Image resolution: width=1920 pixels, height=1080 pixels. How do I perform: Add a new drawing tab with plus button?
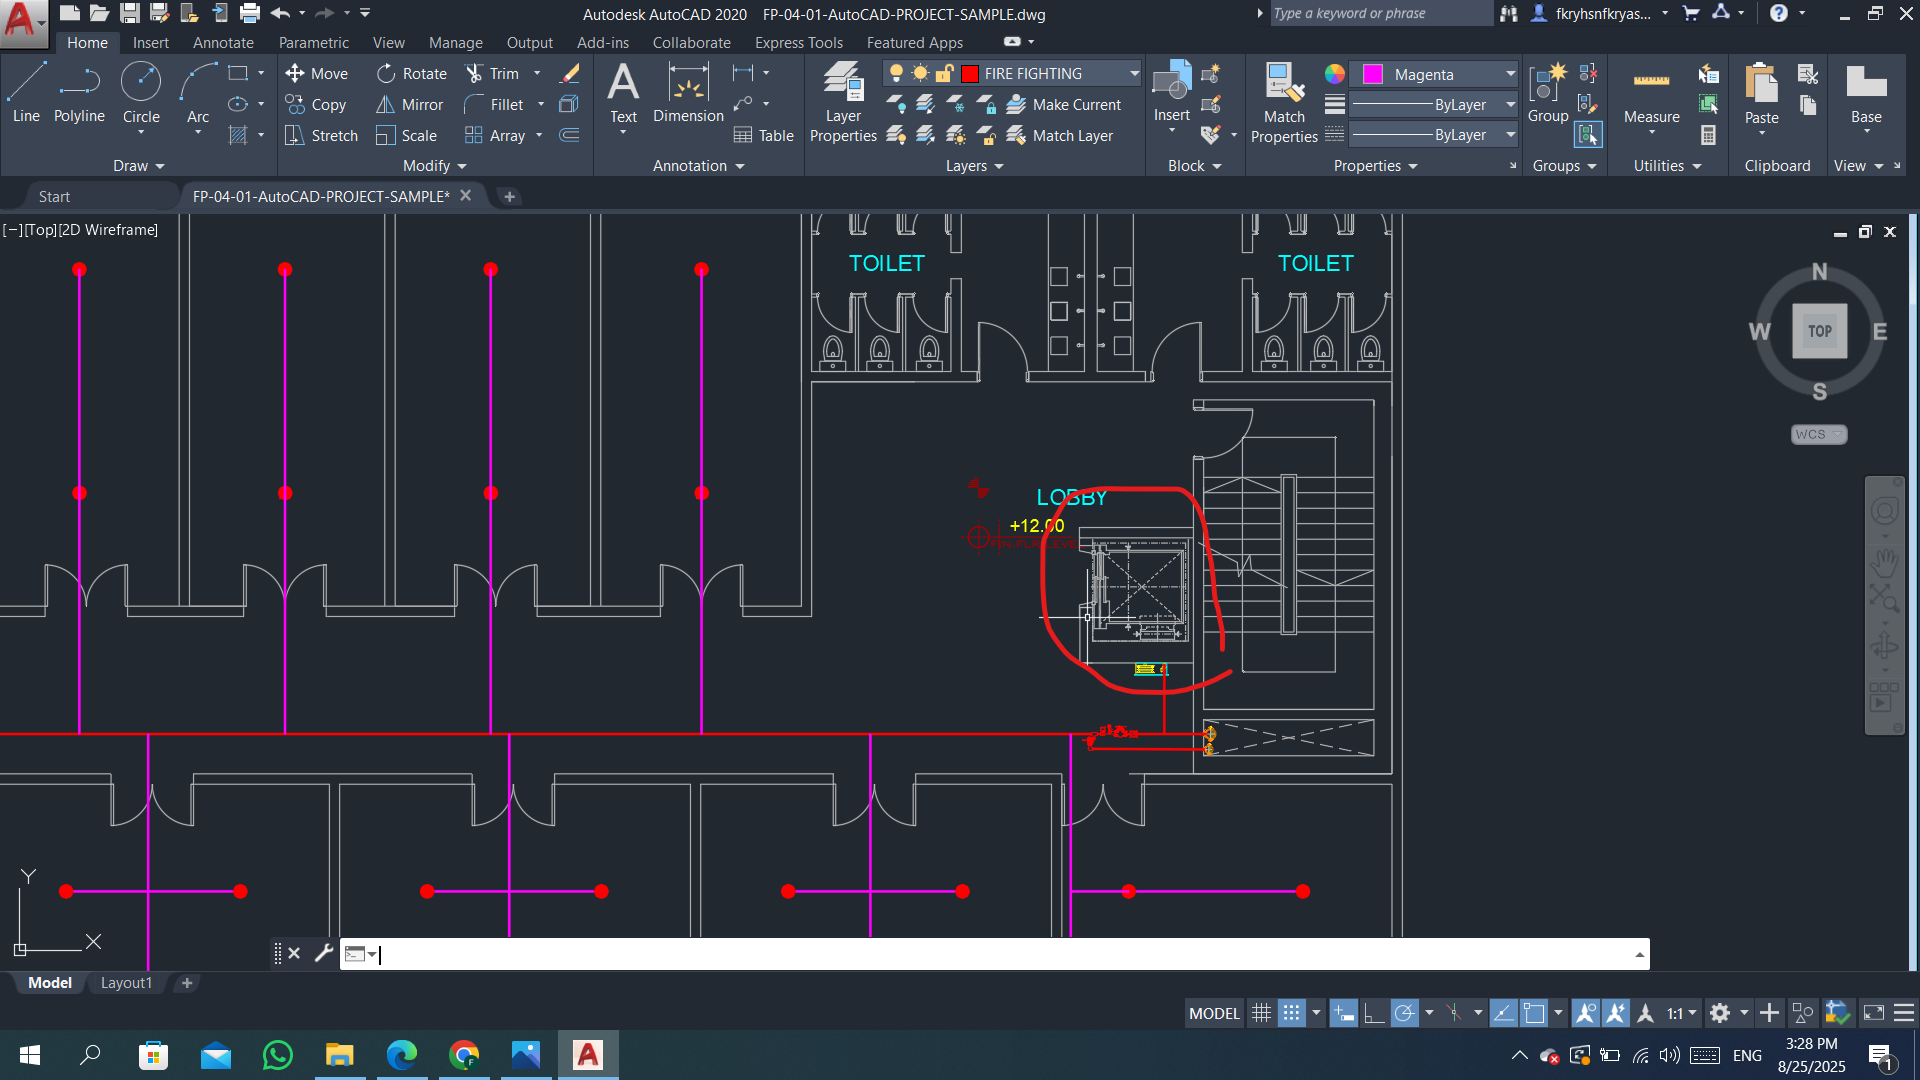pyautogui.click(x=509, y=196)
